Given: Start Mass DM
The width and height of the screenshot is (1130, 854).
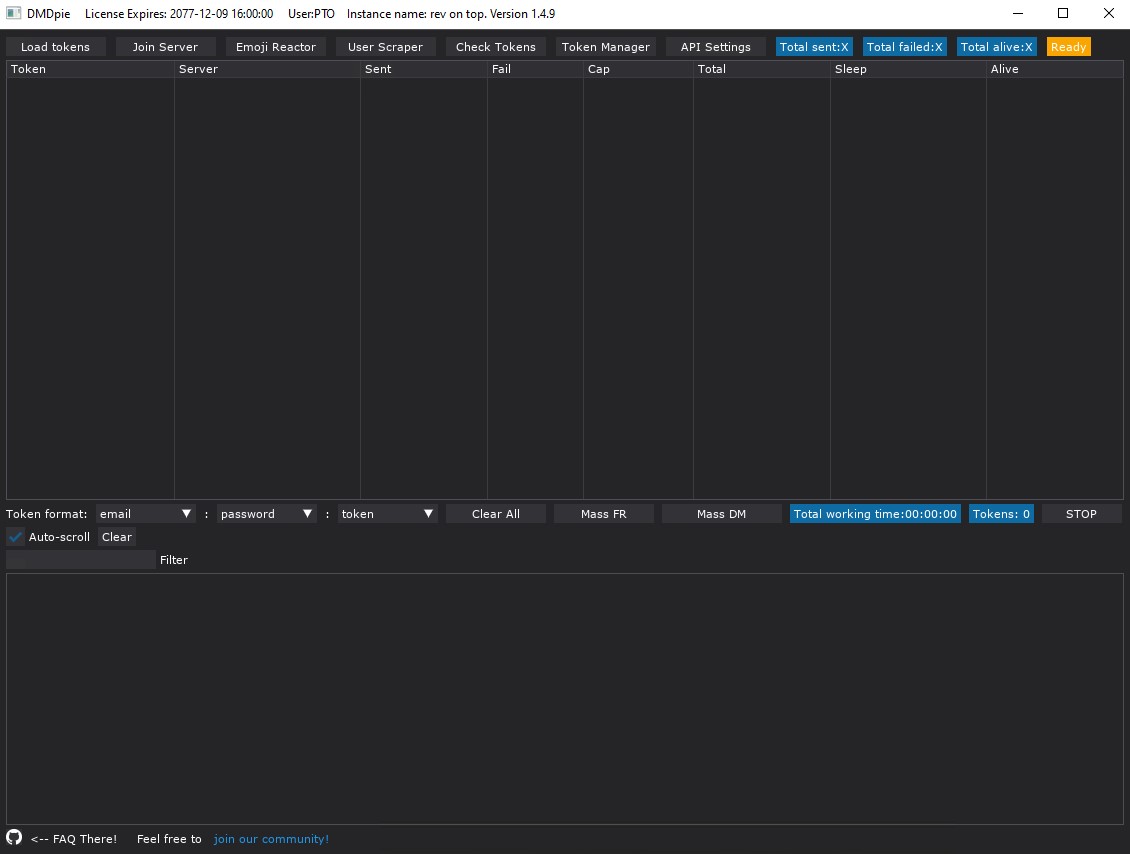Looking at the screenshot, I should [x=721, y=514].
